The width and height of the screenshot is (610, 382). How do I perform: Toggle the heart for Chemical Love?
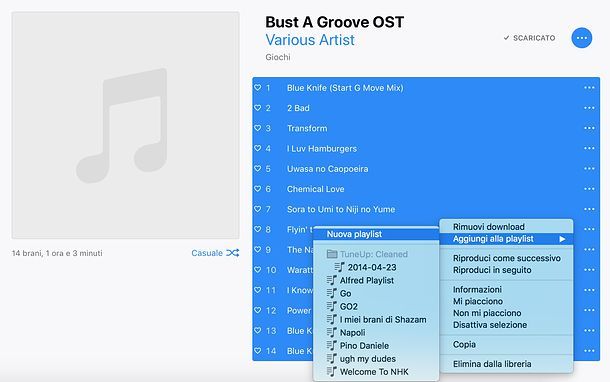(258, 189)
